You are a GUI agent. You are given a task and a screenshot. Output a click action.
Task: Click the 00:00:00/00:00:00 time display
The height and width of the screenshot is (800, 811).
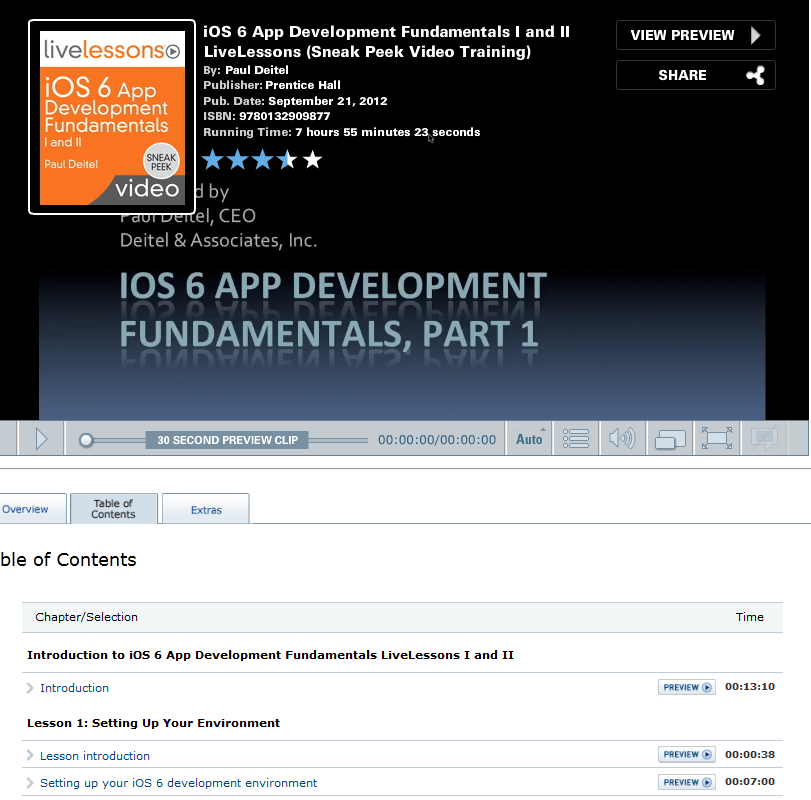(x=437, y=440)
